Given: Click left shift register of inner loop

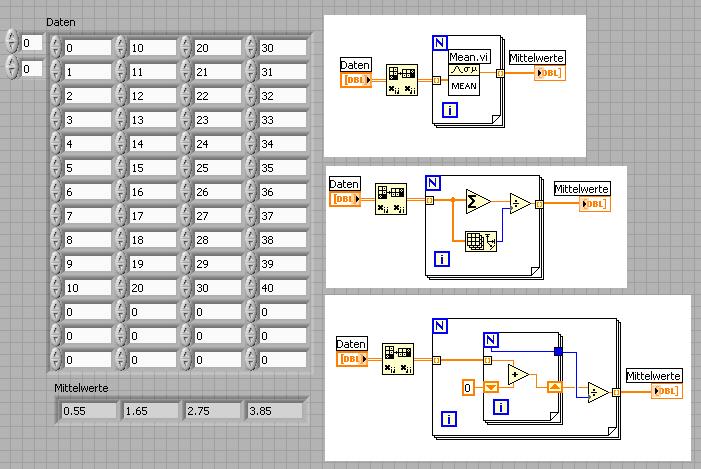Looking at the screenshot, I should point(491,386).
